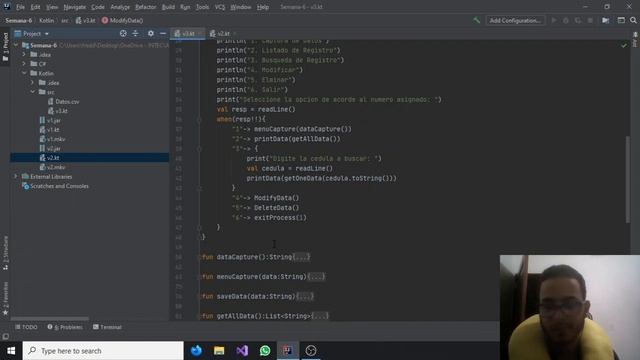Click the Windows taskbar search box

pyautogui.click(x=103, y=351)
